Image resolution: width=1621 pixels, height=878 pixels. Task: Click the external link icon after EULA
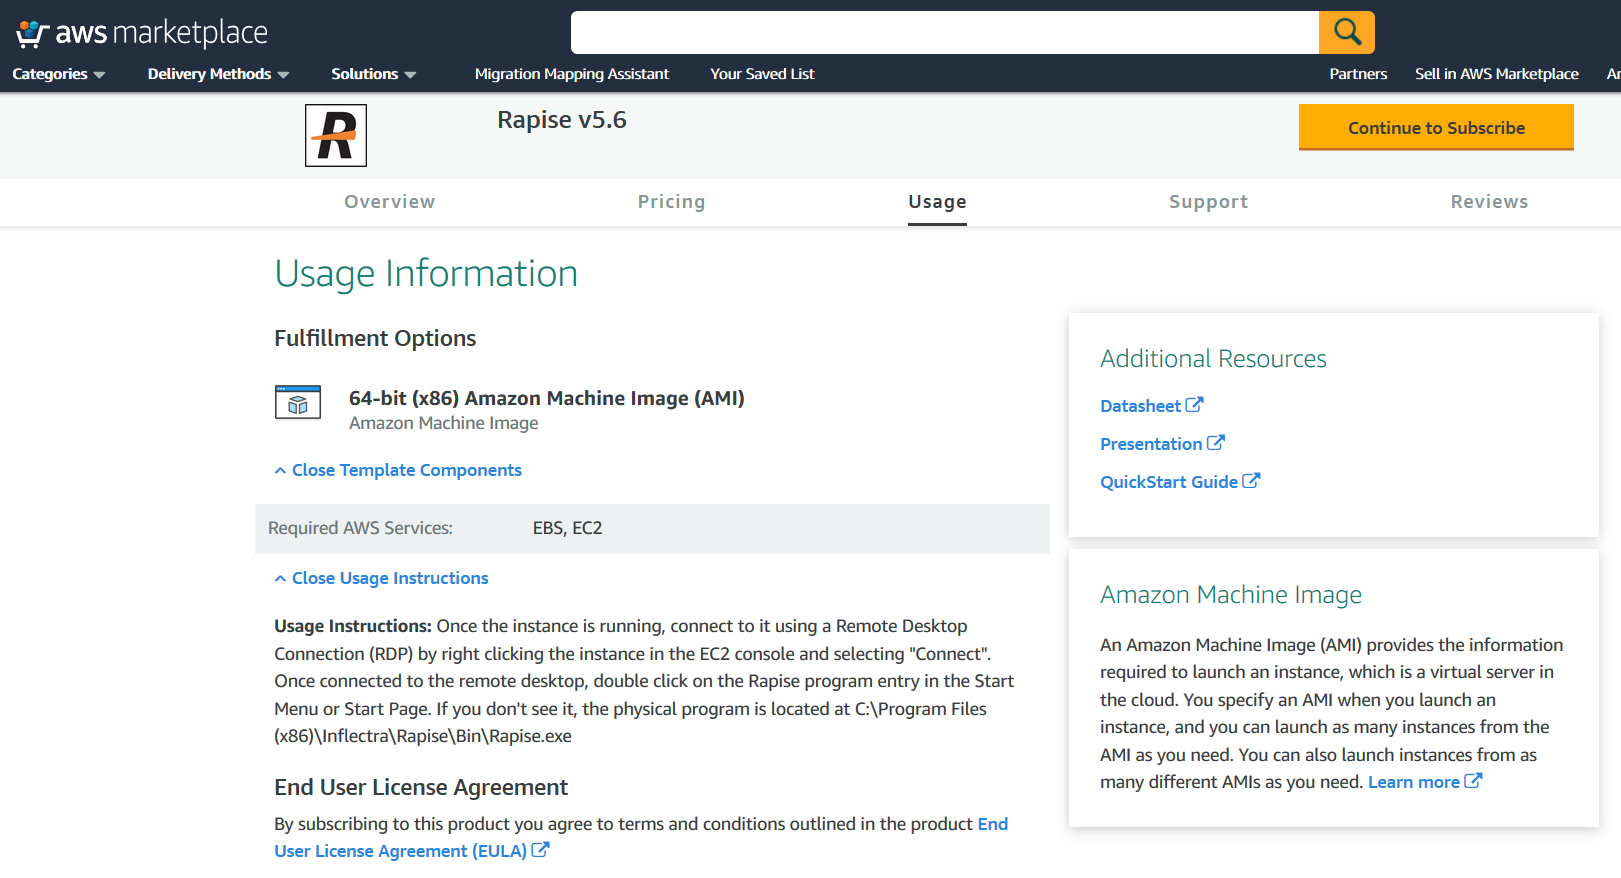(540, 850)
